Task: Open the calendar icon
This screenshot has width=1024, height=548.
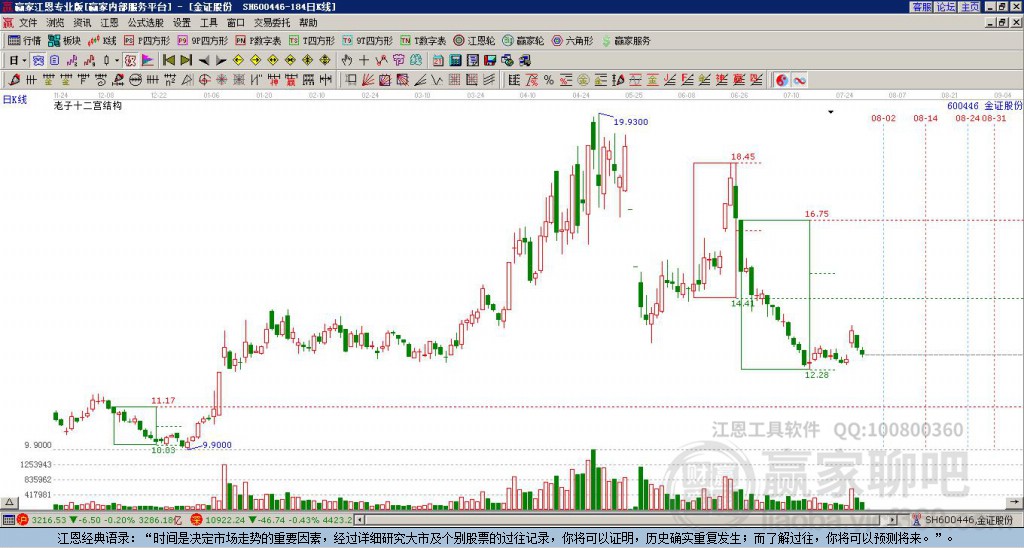Action: (438, 60)
